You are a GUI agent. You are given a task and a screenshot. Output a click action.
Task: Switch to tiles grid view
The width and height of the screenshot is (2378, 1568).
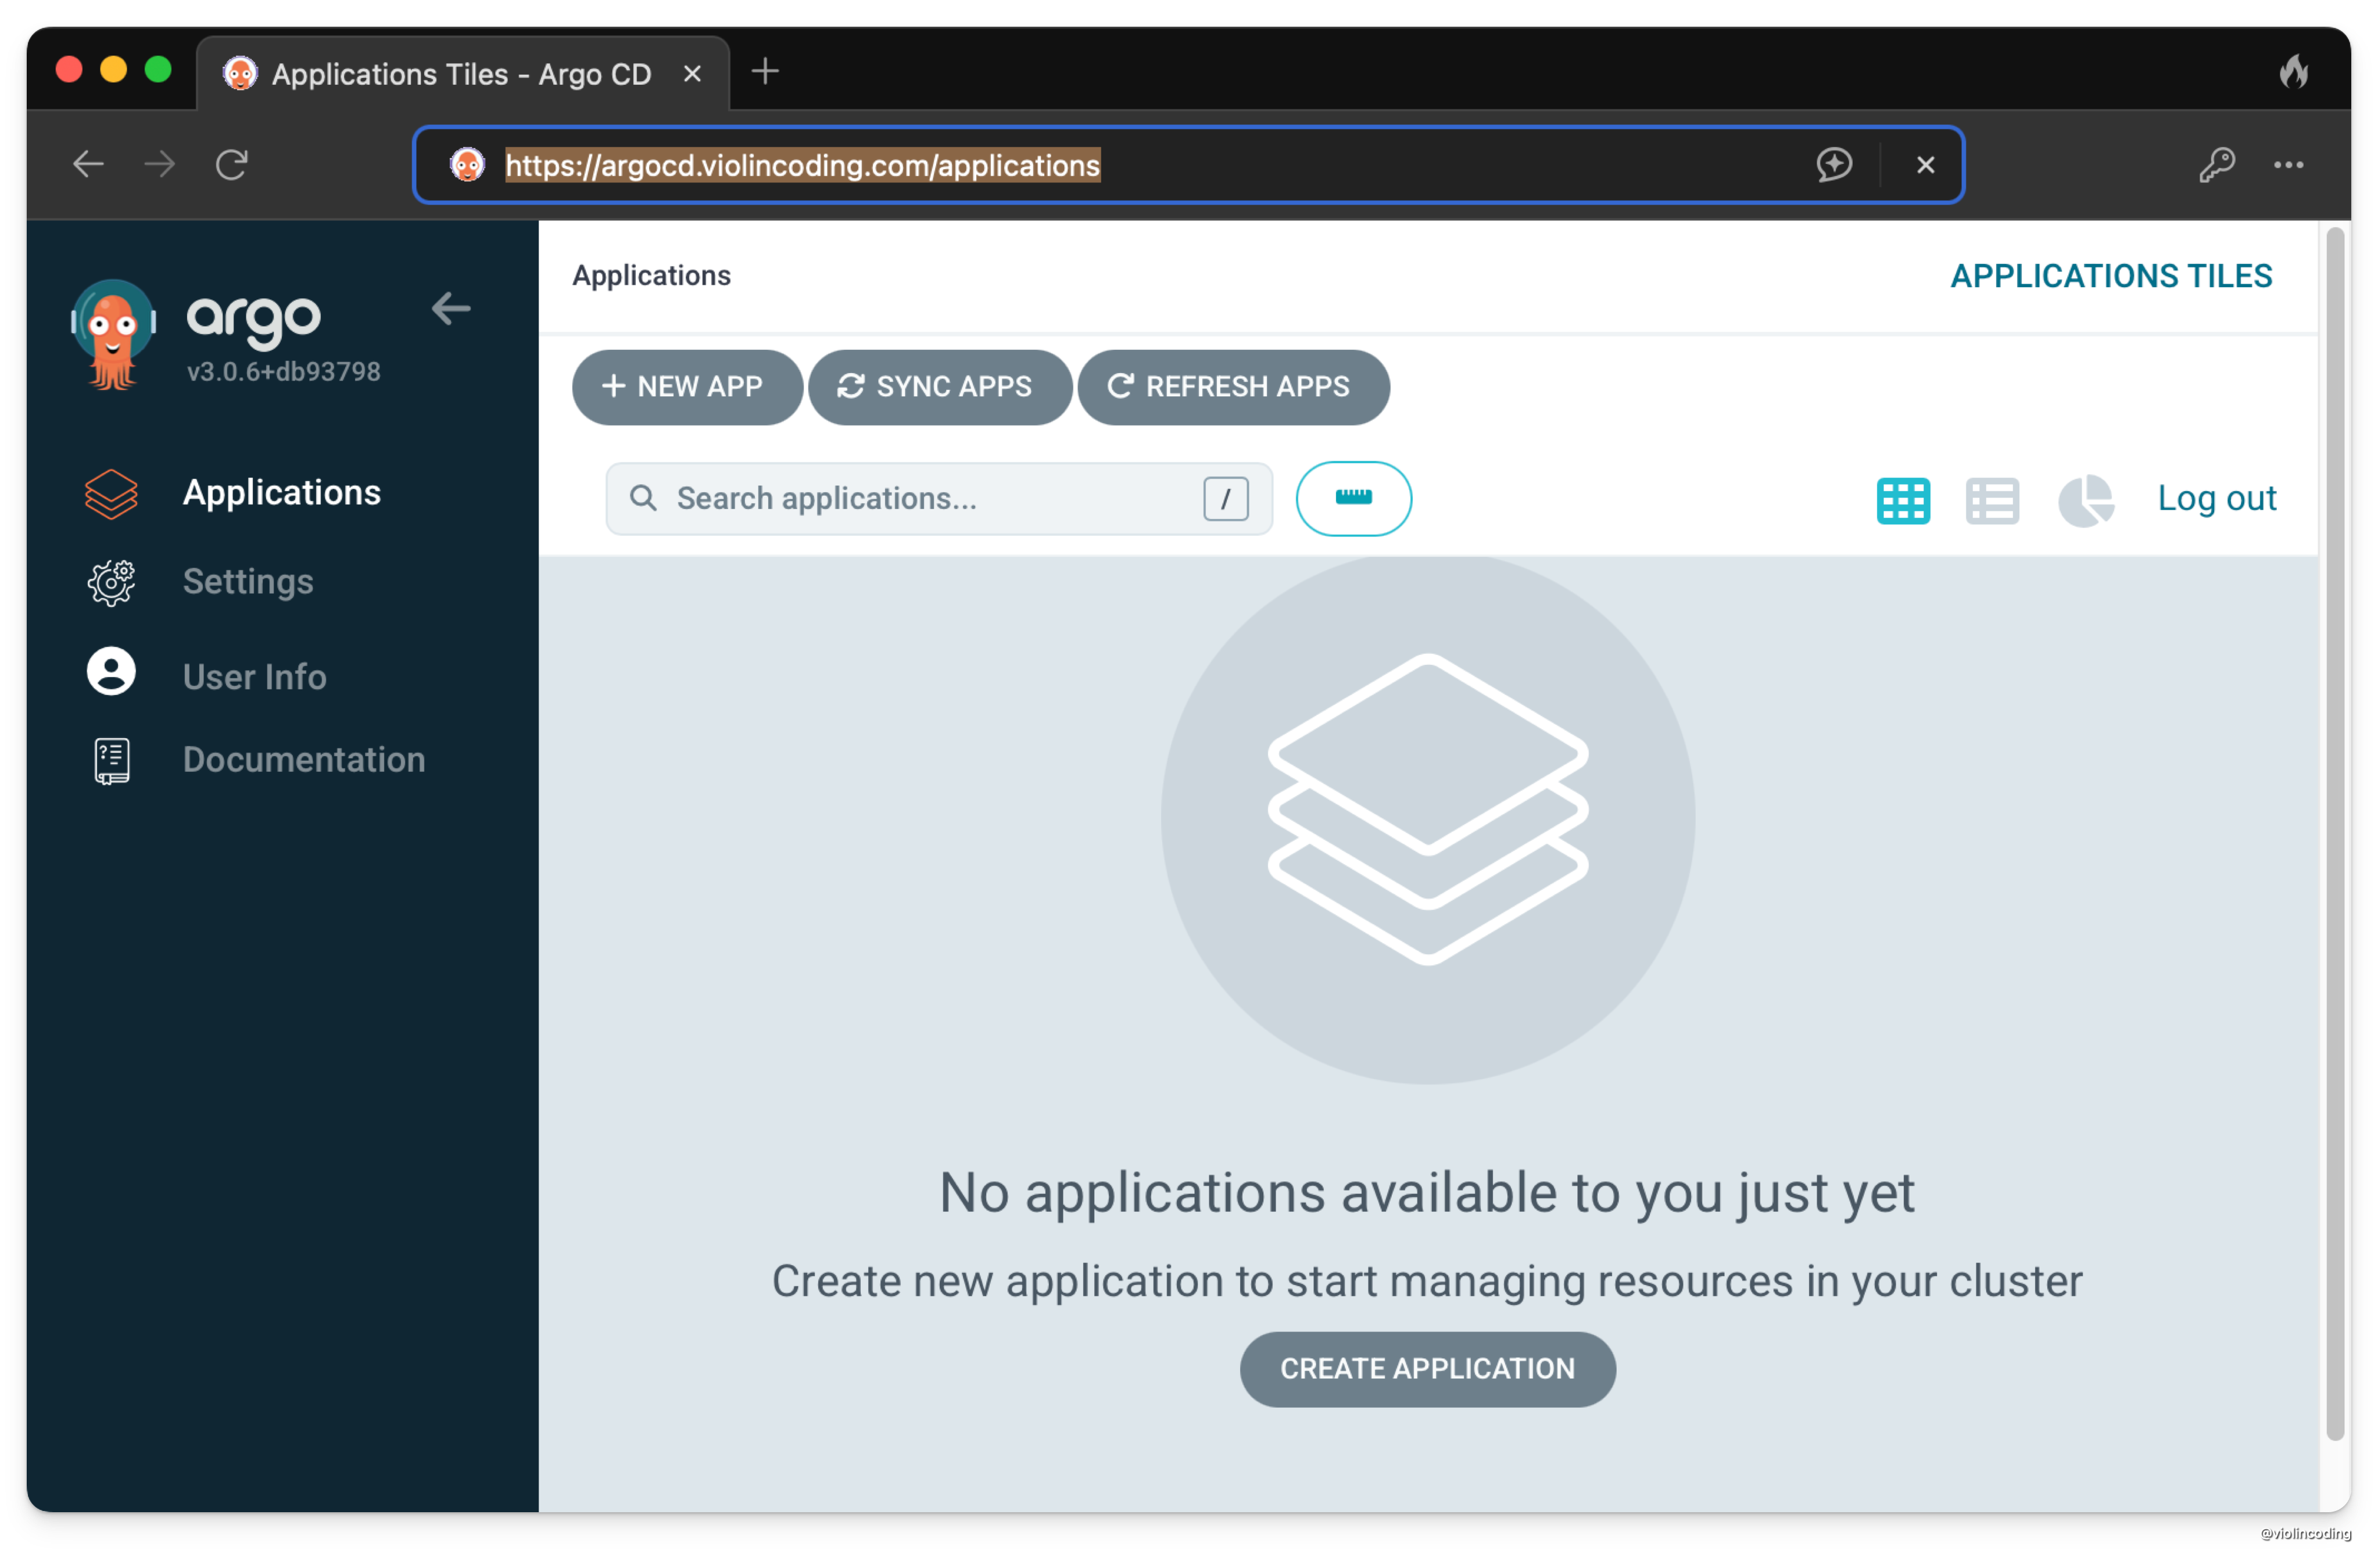[1902, 500]
